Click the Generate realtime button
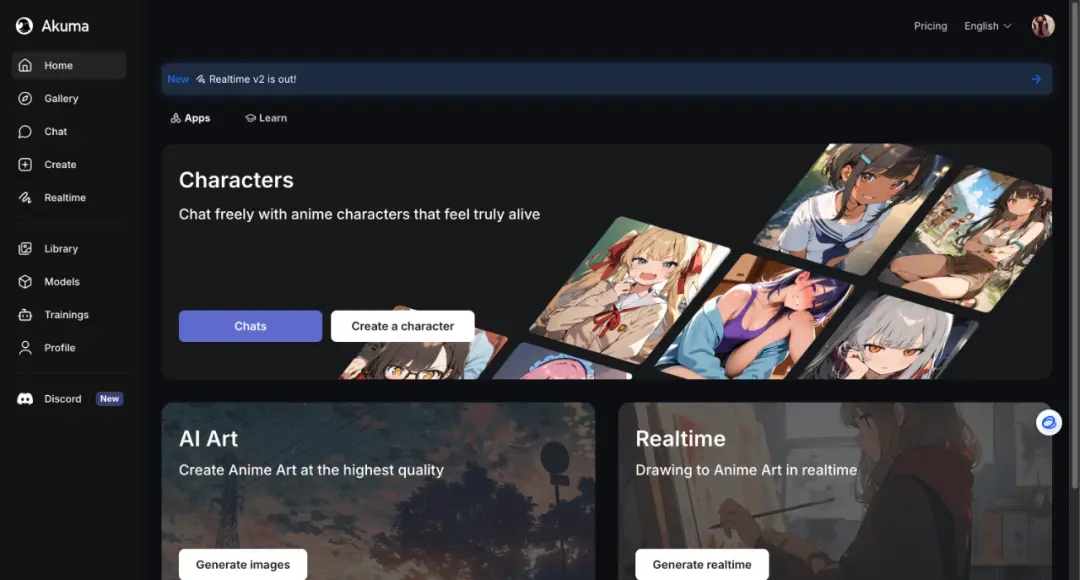Screen dimensions: 1080x580 point(702,565)
